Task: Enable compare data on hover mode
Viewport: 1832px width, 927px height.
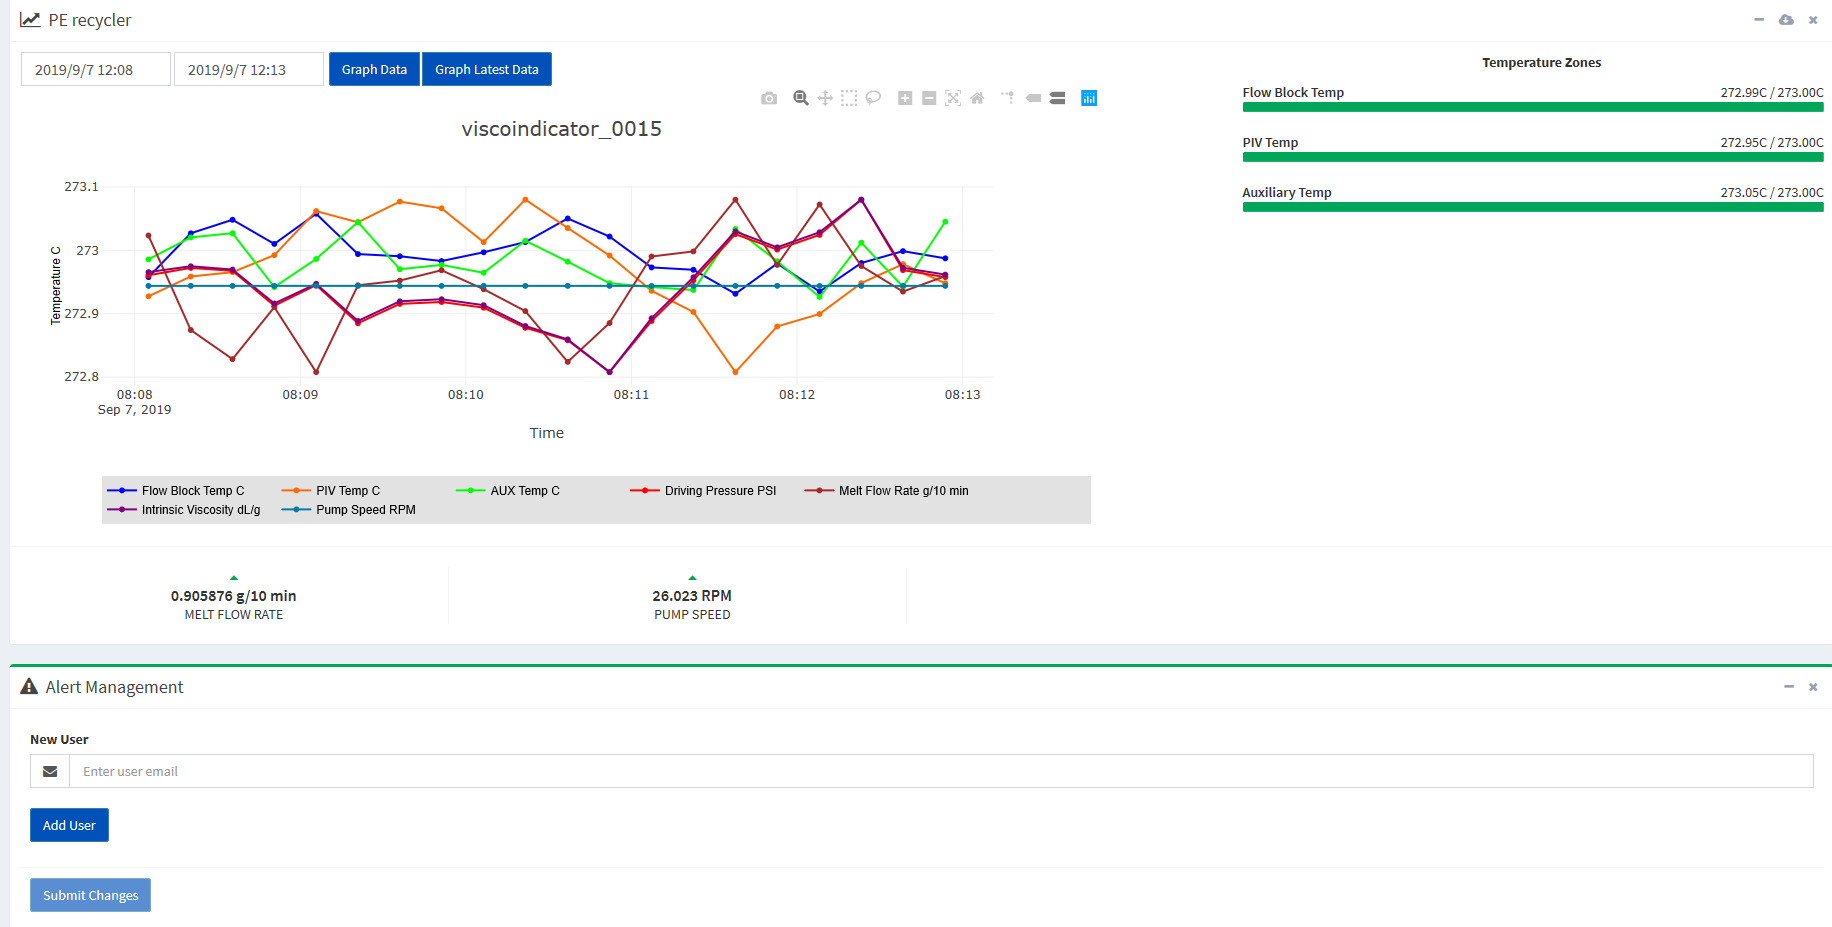Action: (1057, 98)
